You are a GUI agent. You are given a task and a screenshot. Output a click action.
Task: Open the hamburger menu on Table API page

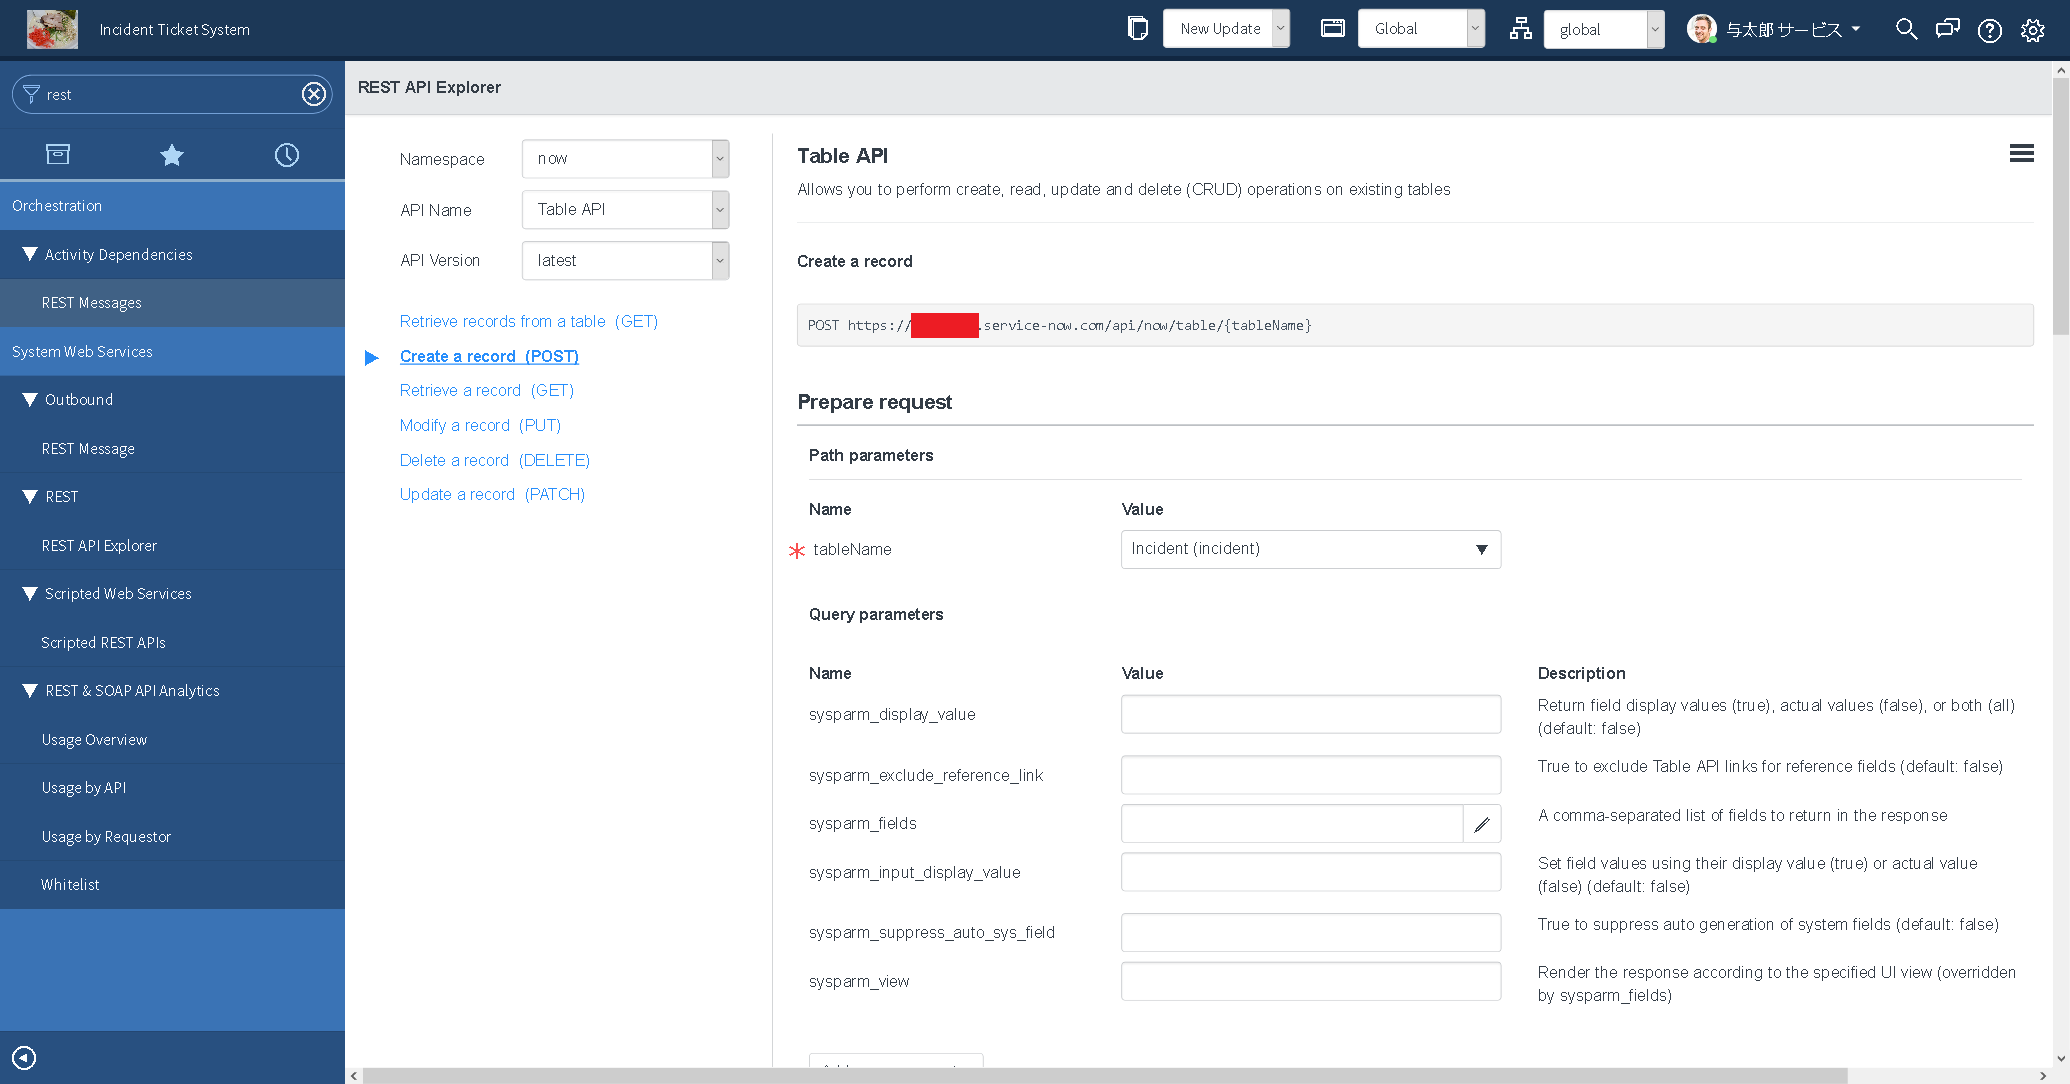(x=2021, y=152)
